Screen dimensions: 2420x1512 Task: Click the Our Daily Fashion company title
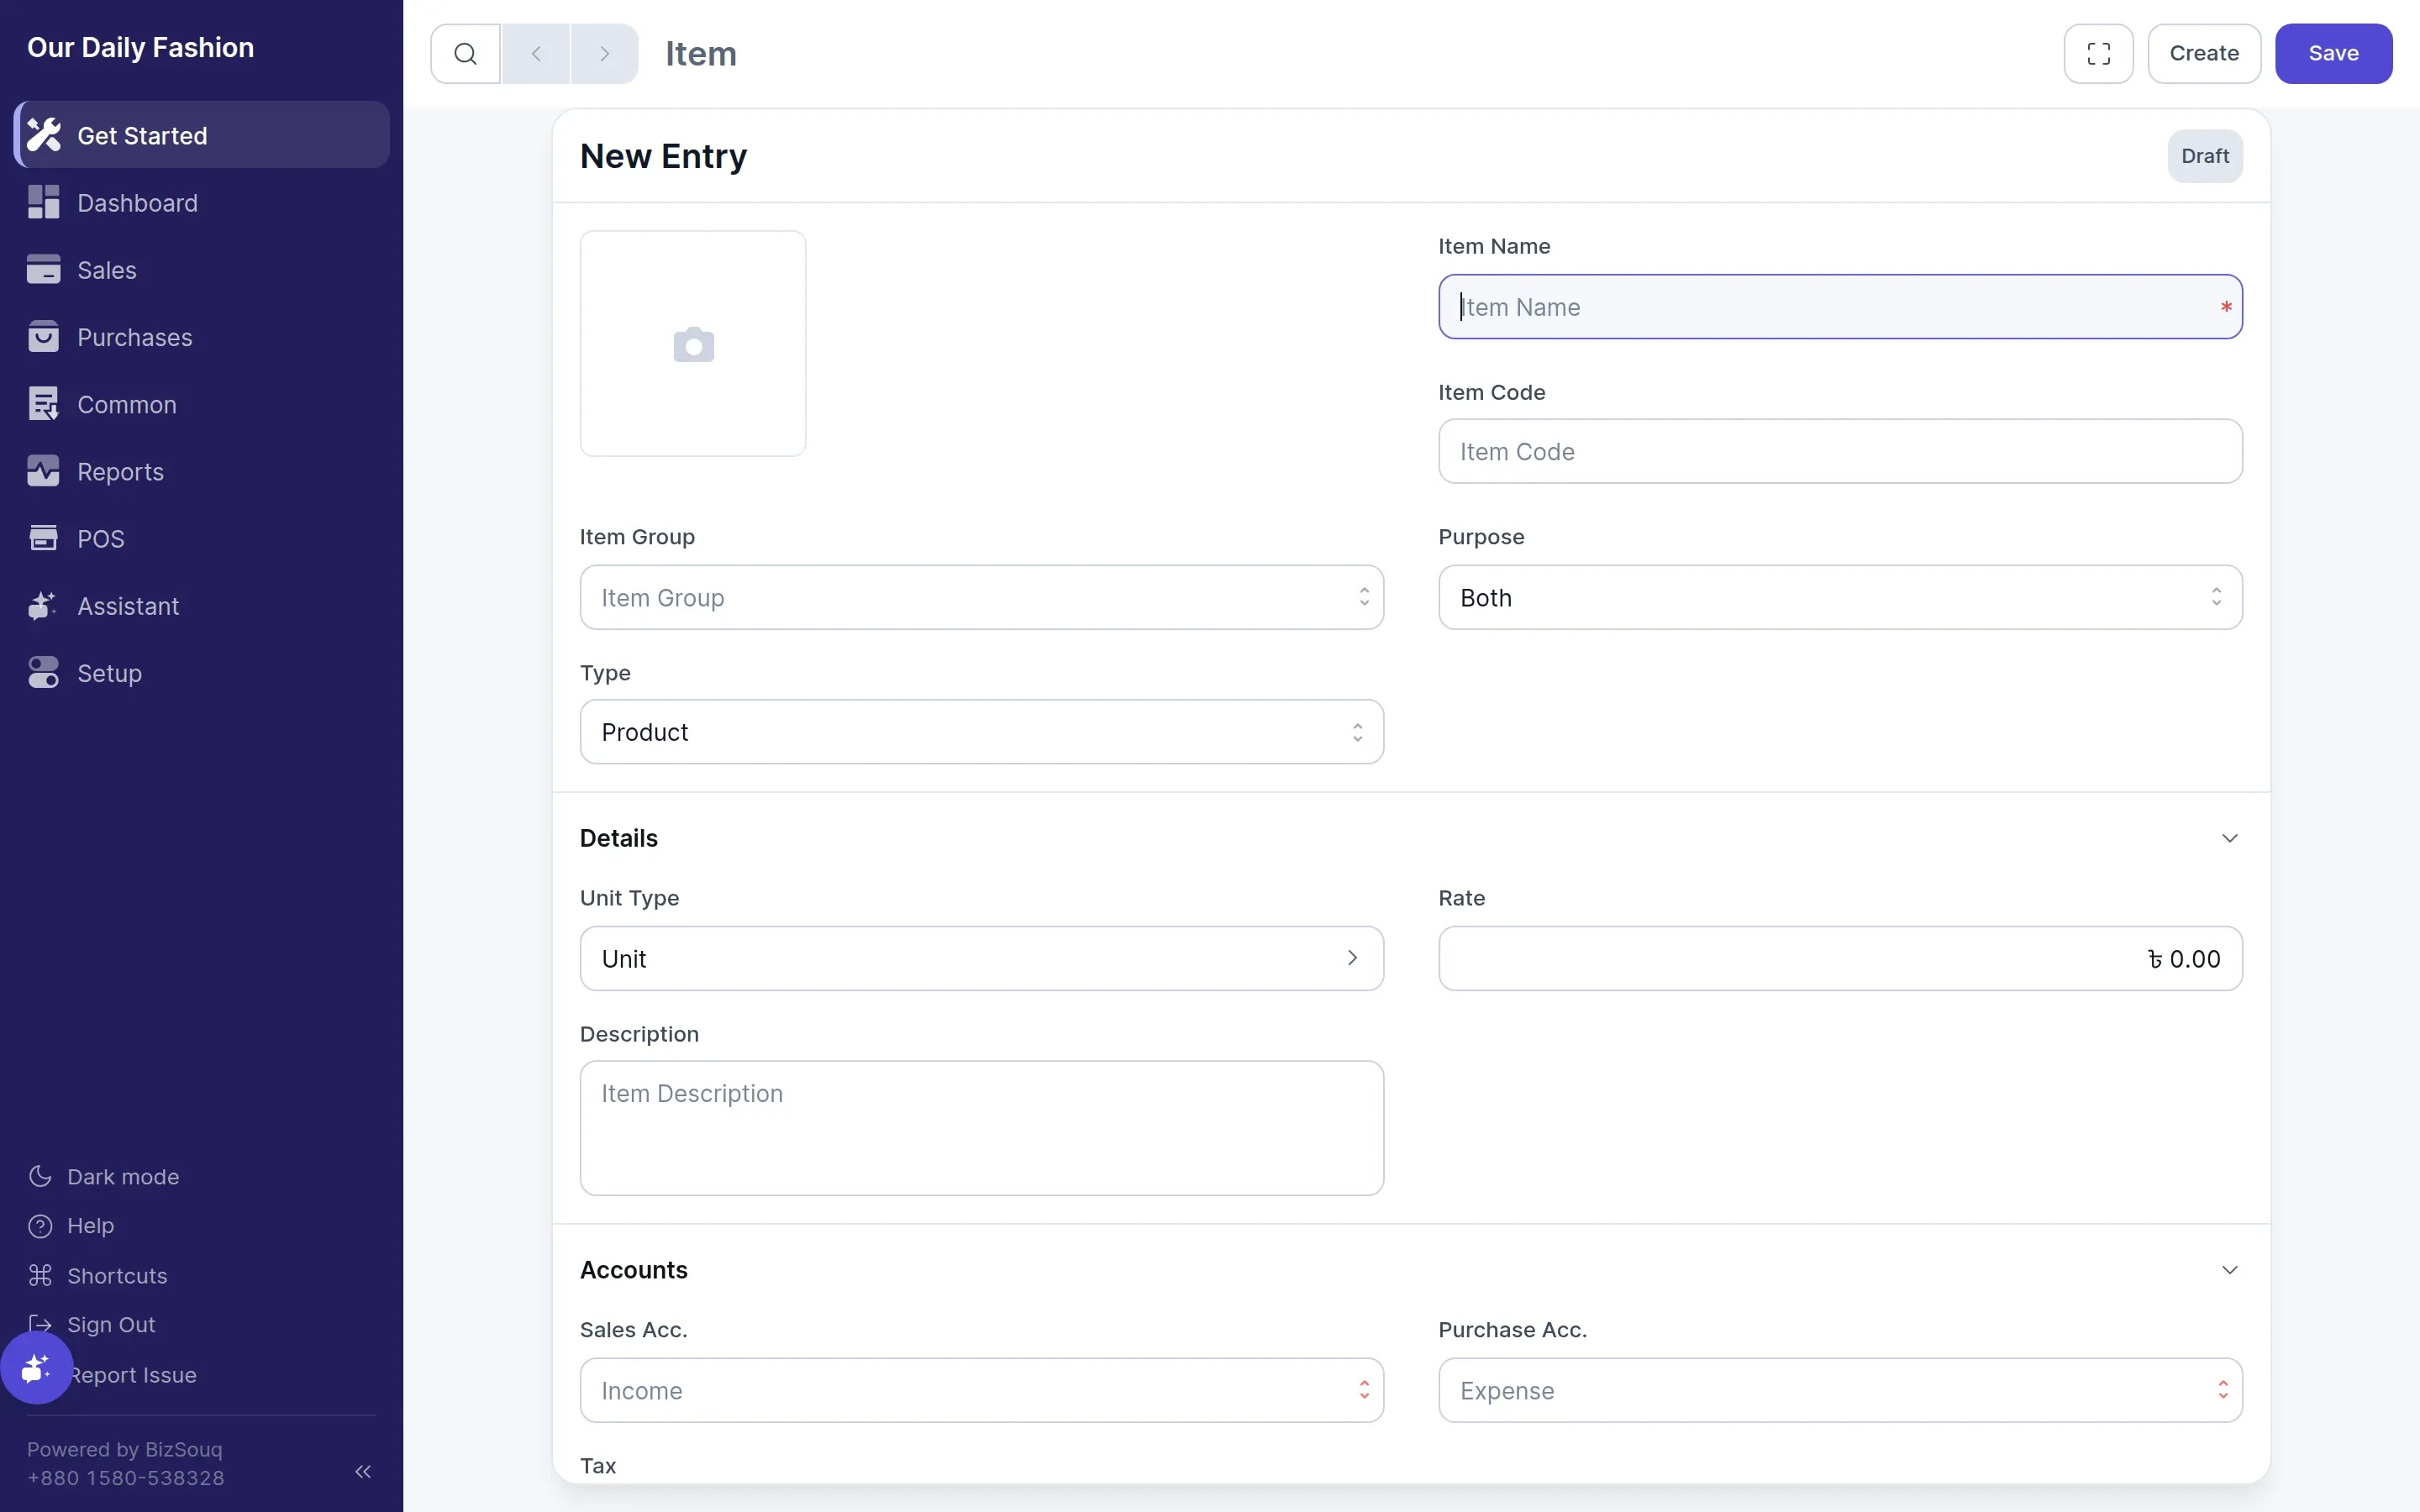140,47
